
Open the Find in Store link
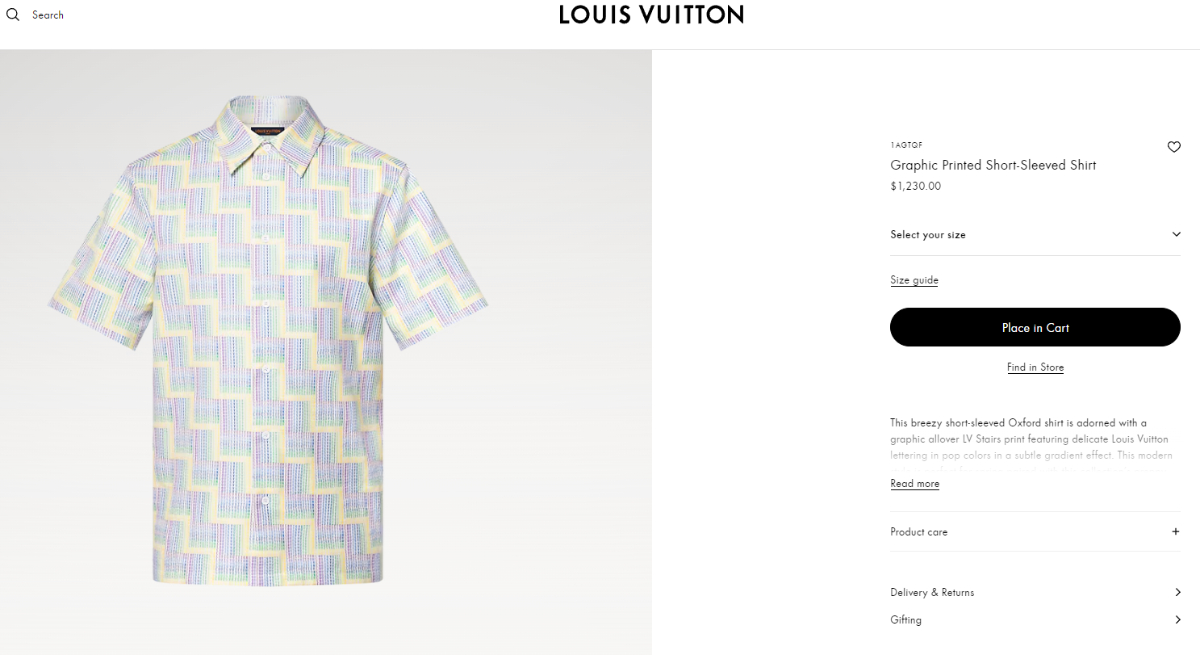[1035, 368]
